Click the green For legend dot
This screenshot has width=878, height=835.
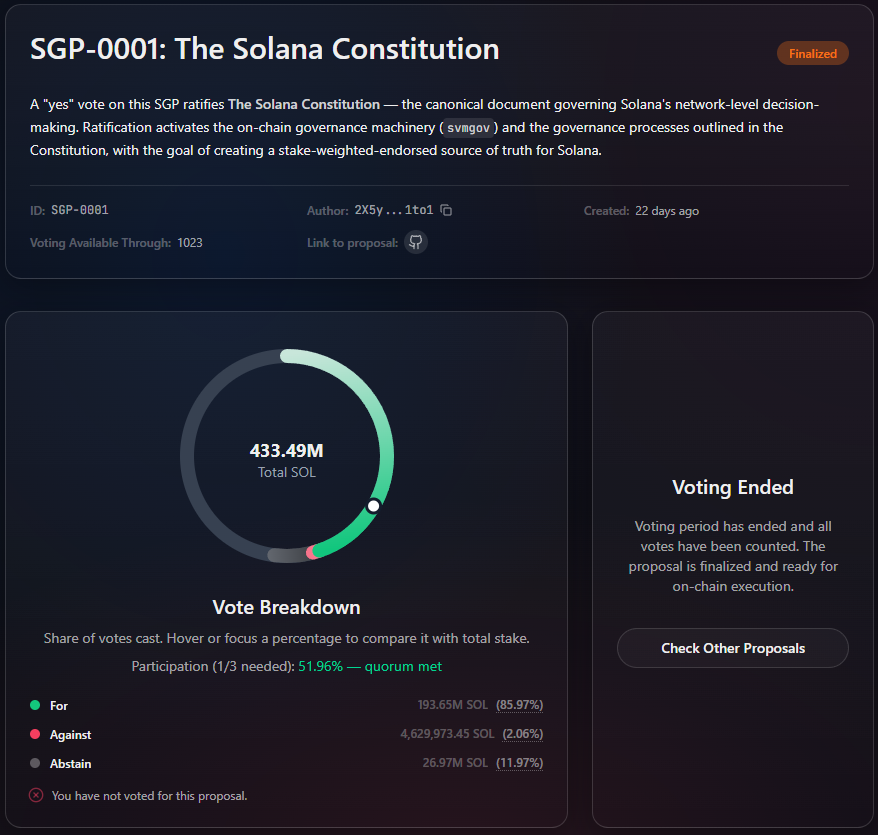(35, 705)
